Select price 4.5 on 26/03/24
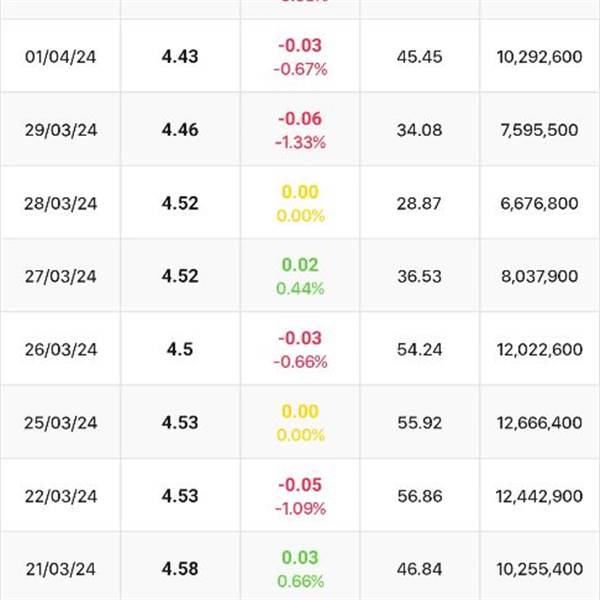Viewport: 600px width, 600px height. point(180,349)
